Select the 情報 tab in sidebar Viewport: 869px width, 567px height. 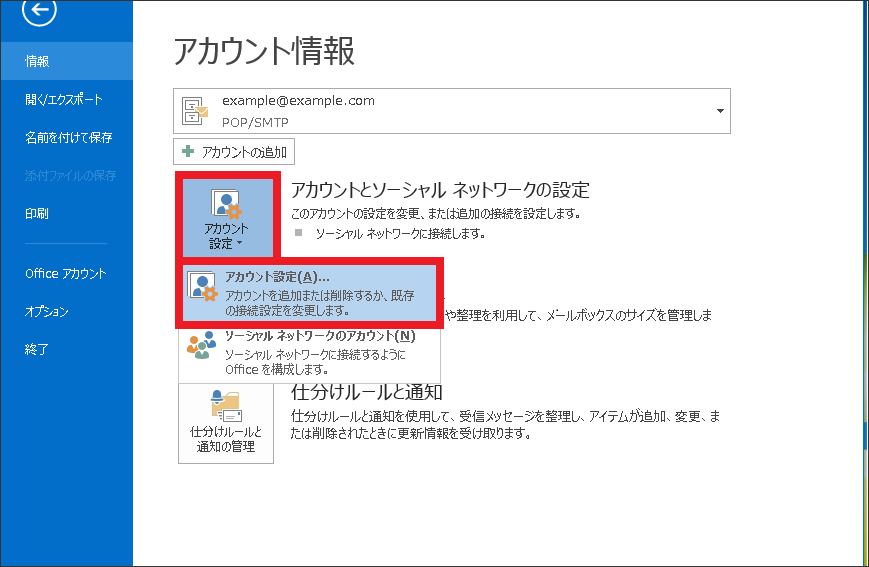point(38,61)
